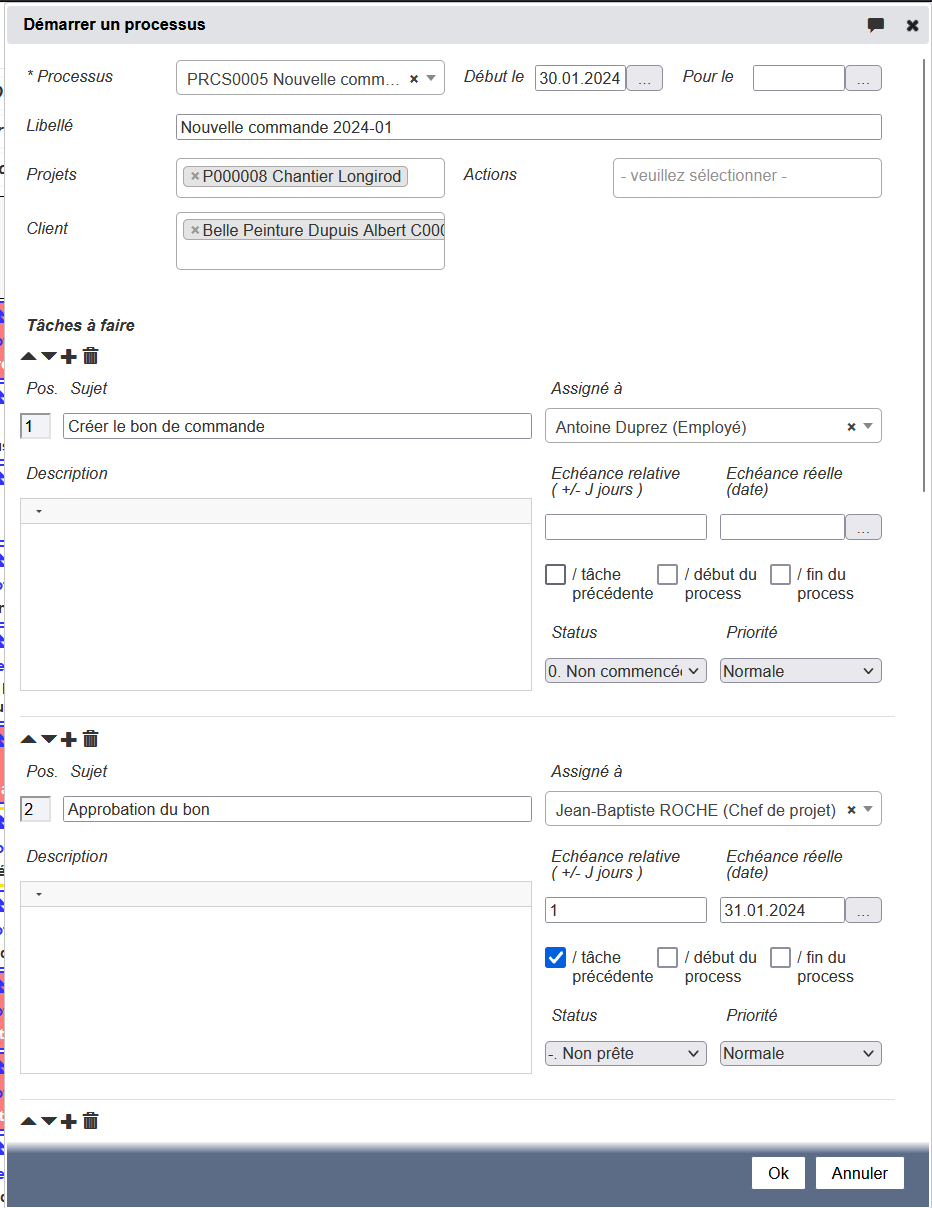Viewport: 932px width, 1208px height.
Task: Add a task using plus icon above task 2
Action: pos(69,739)
